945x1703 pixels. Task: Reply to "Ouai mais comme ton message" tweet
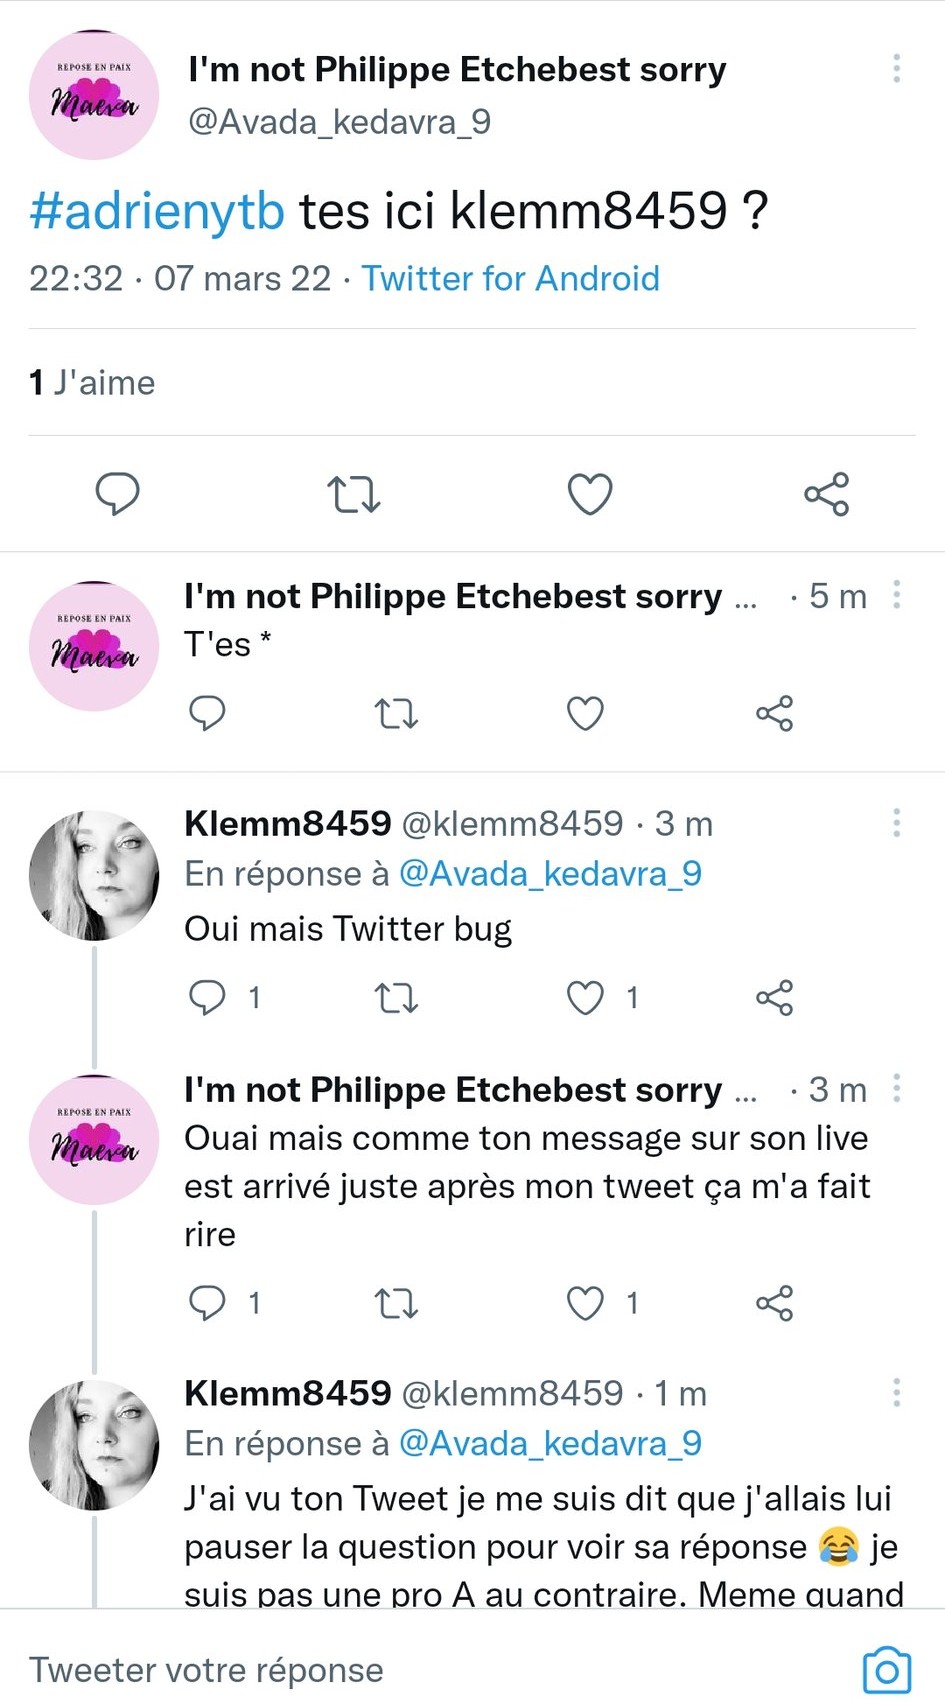point(207,1302)
